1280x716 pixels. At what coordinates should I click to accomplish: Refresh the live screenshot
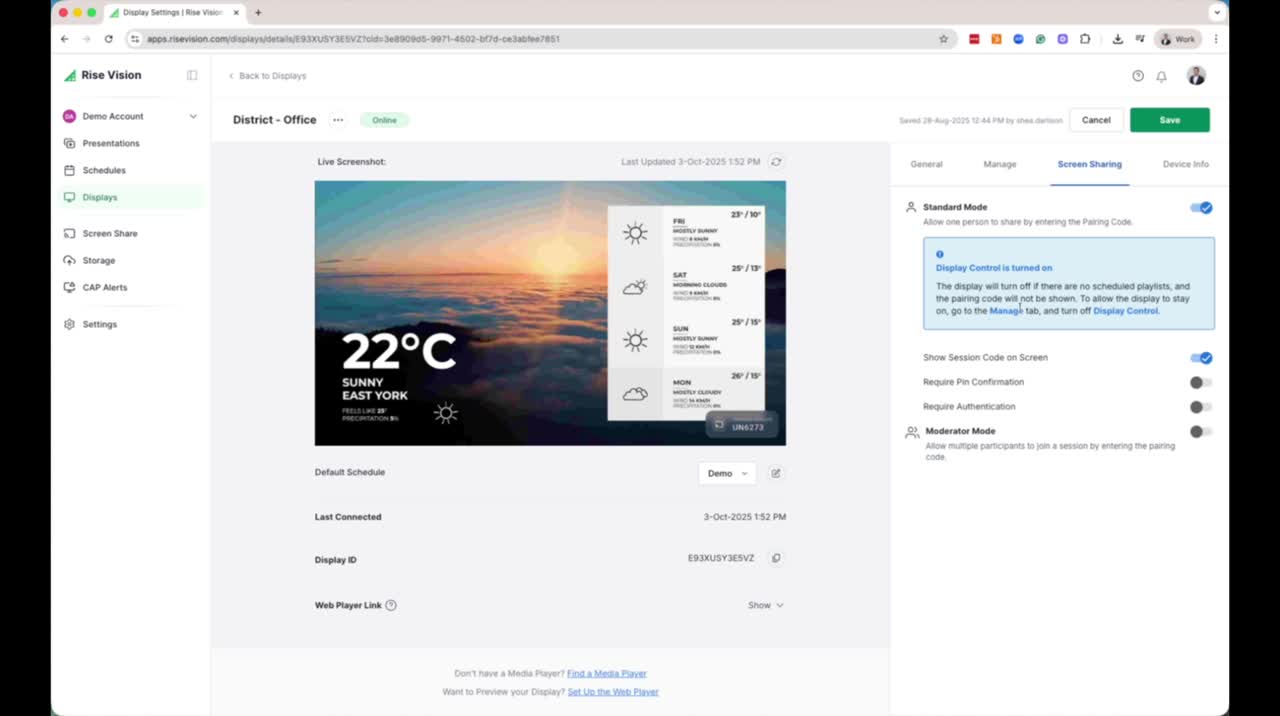tap(776, 161)
